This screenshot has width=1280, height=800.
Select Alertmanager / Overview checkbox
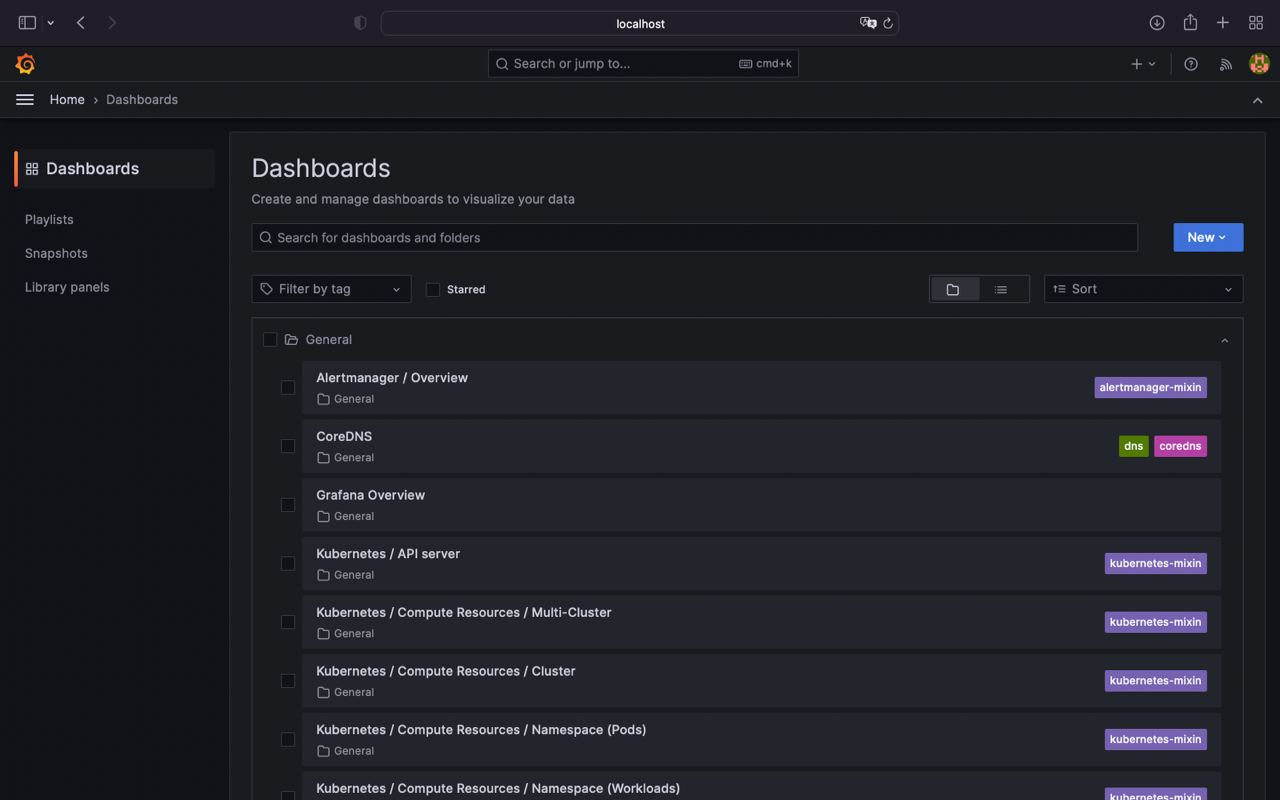[288, 387]
